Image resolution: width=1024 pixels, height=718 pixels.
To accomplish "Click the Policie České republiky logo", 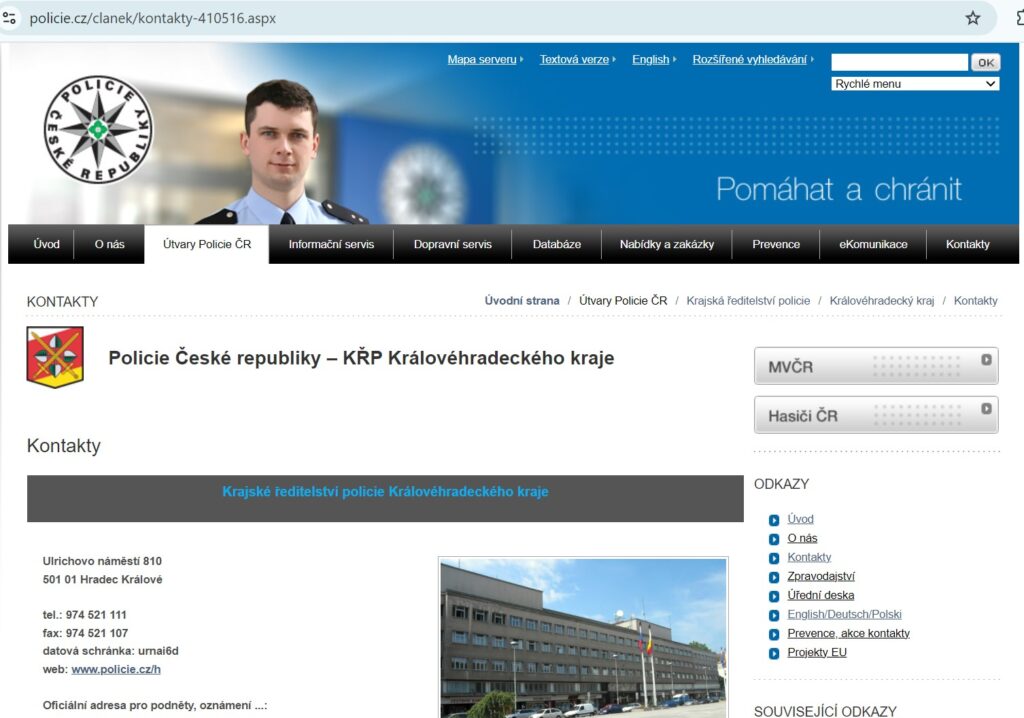I will point(98,129).
